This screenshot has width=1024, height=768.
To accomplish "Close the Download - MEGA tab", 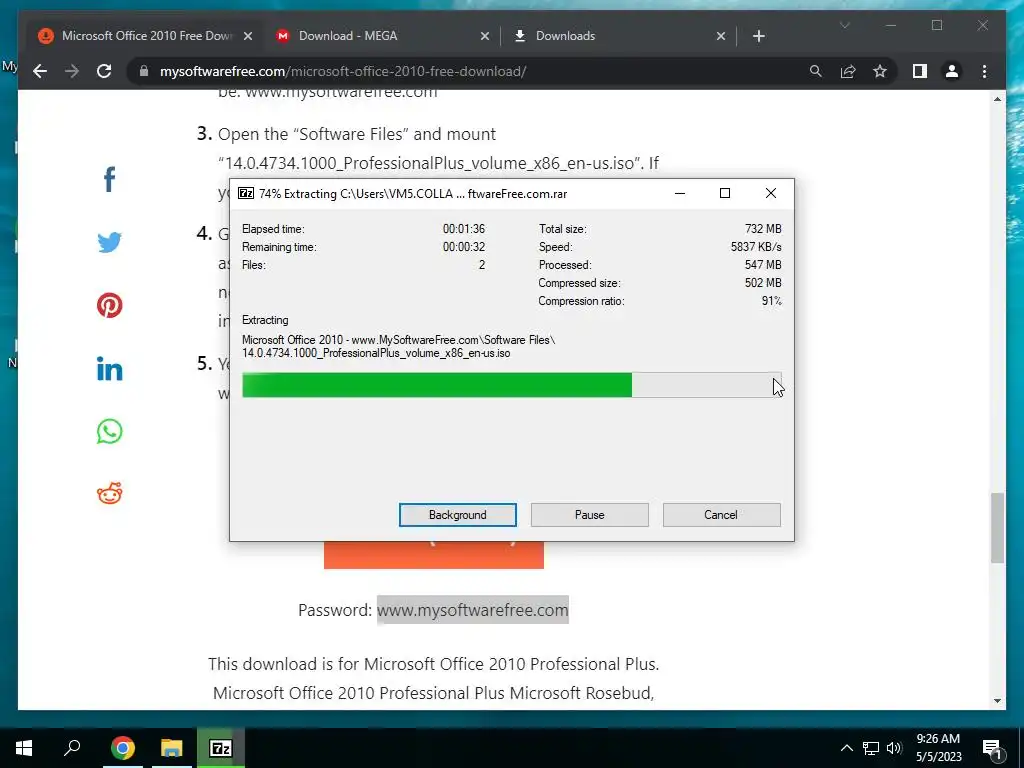I will (485, 36).
